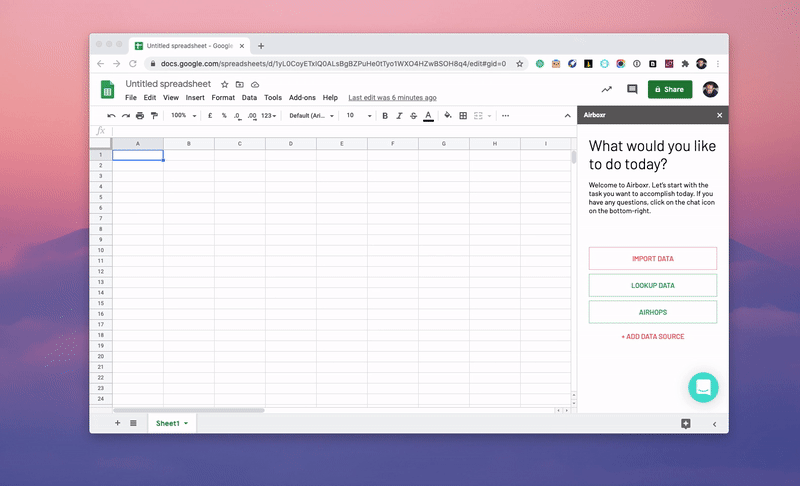
Task: Open the All Sheets list icon
Action: [133, 423]
